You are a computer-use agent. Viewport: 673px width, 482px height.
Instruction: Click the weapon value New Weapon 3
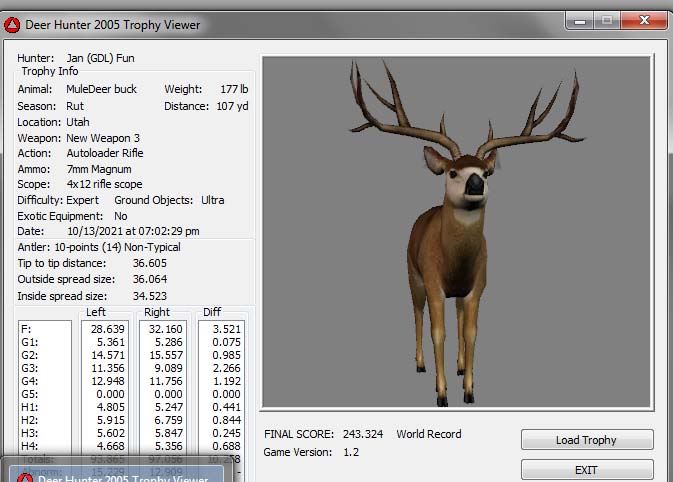point(103,137)
